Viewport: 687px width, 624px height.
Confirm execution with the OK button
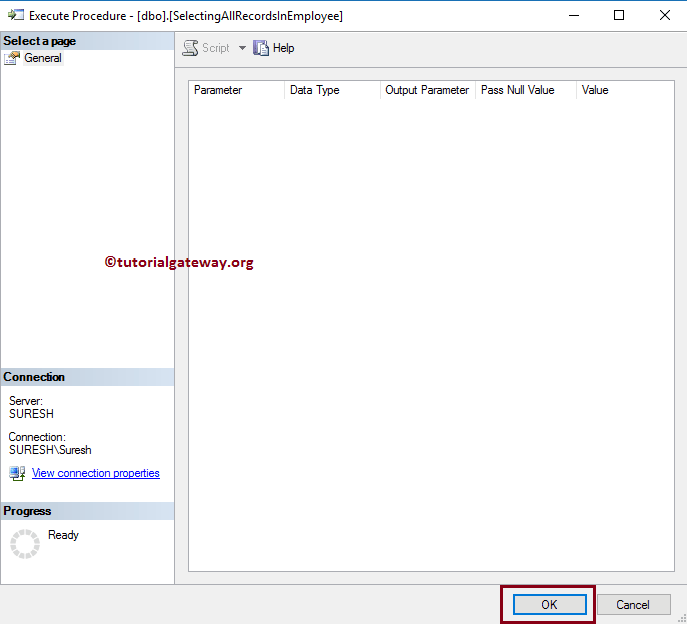[x=549, y=605]
